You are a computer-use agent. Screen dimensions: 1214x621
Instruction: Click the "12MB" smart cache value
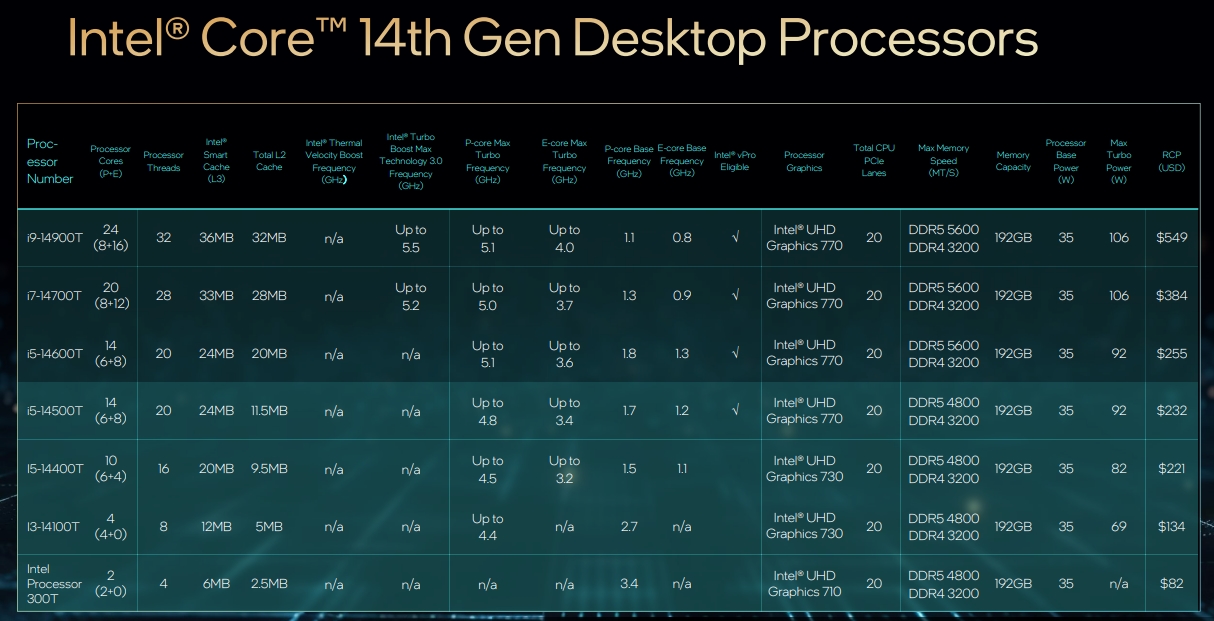click(216, 527)
